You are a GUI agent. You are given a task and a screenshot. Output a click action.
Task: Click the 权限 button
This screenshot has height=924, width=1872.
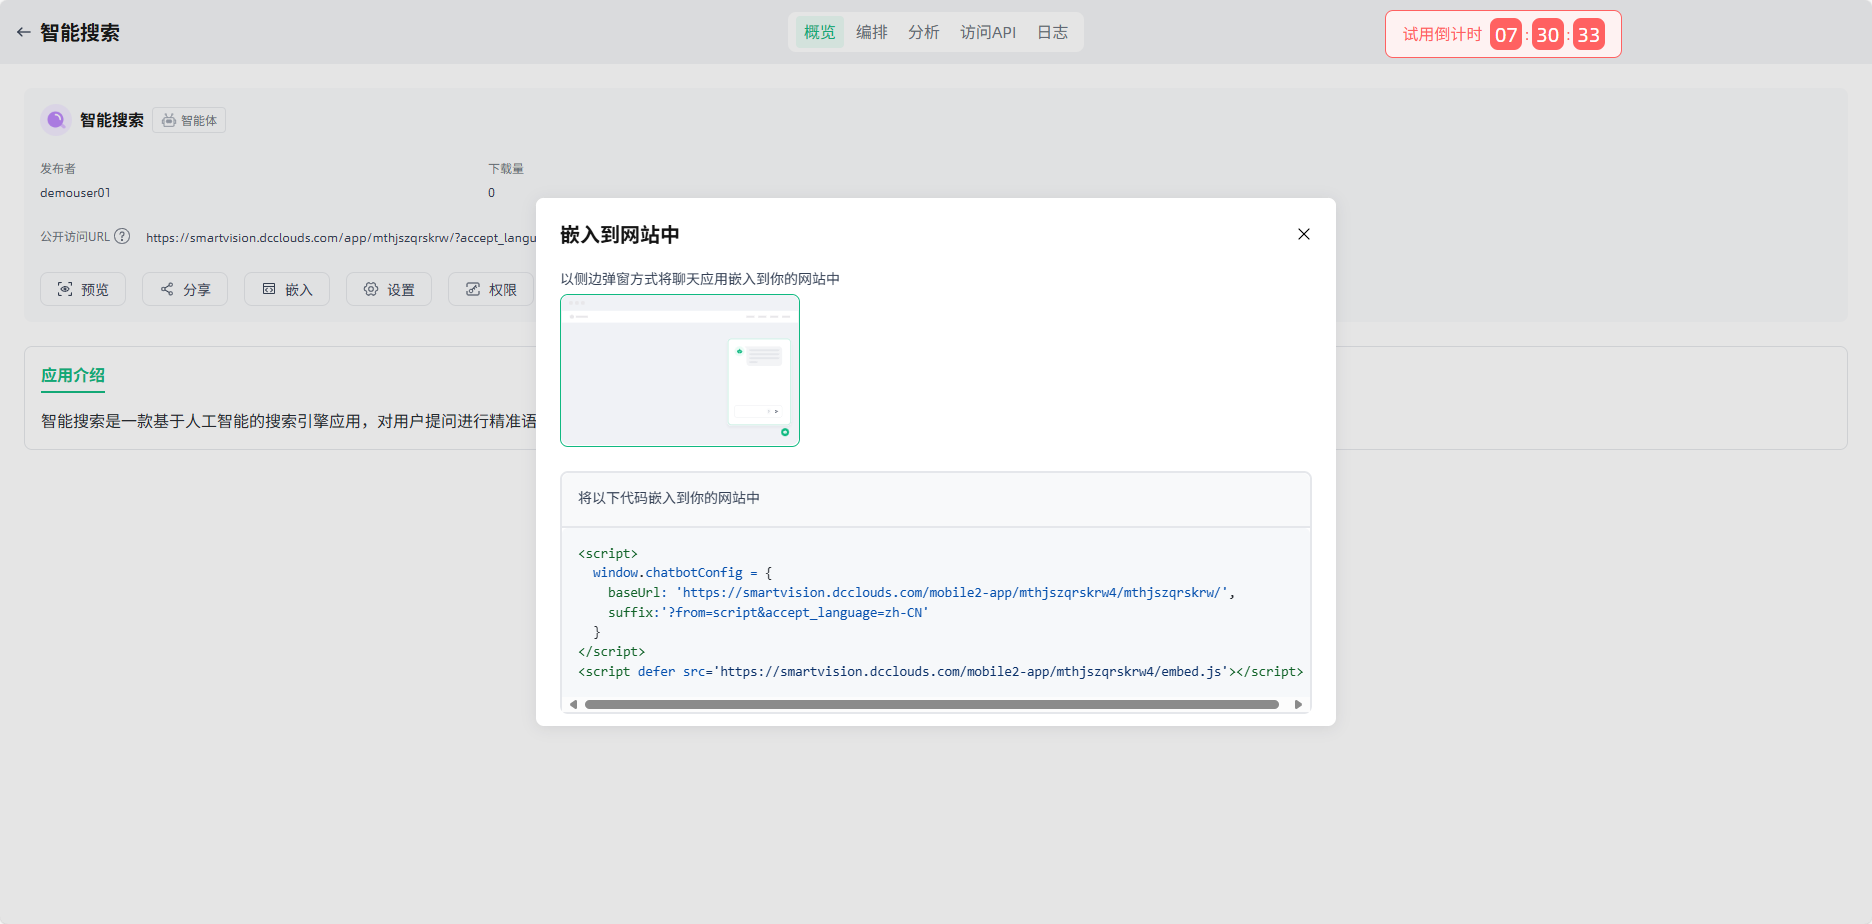click(491, 289)
